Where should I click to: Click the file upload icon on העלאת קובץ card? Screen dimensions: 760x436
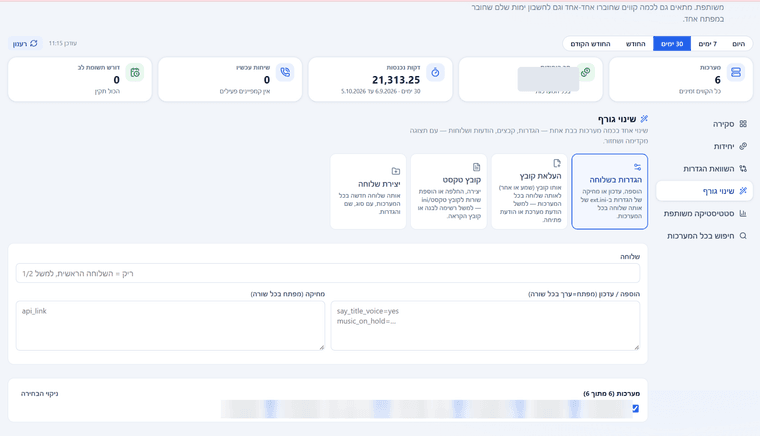pos(557,163)
